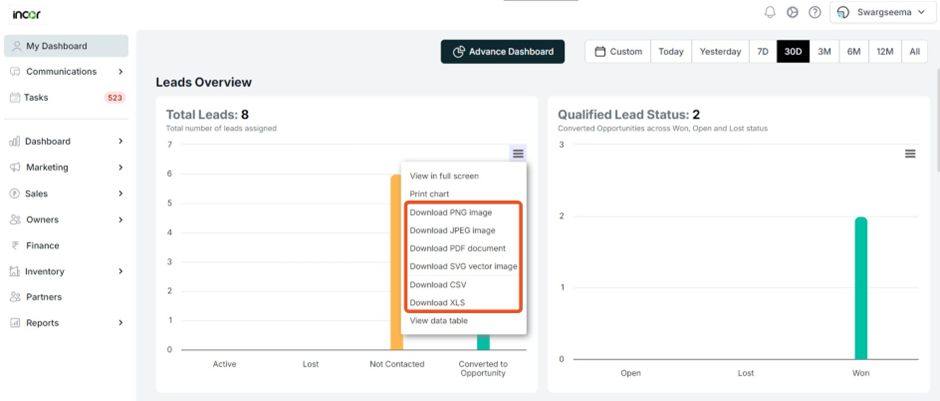Click the orange Not Contacted bar
Viewport: 940px width, 401px height.
pyautogui.click(x=396, y=263)
